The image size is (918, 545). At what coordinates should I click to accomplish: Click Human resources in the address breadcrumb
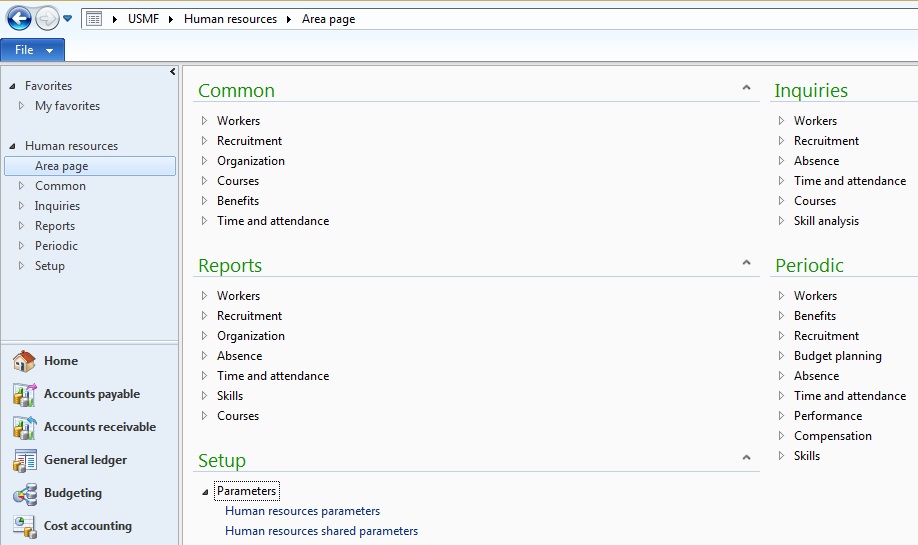coord(230,19)
